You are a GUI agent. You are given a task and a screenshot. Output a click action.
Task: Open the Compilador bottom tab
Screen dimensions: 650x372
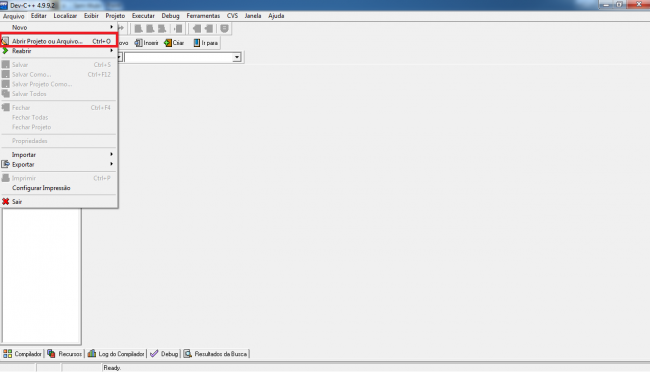tap(22, 354)
